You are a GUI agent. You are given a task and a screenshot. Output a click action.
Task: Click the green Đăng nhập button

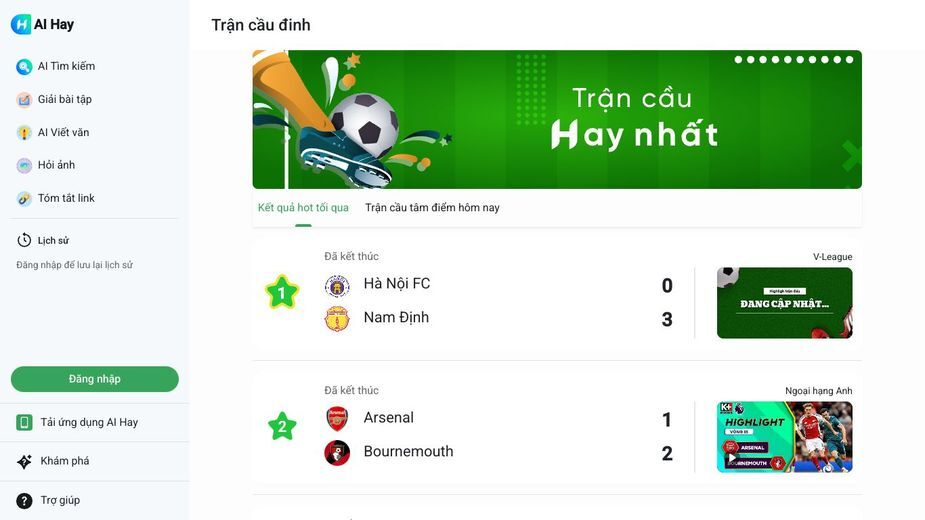[x=94, y=379]
